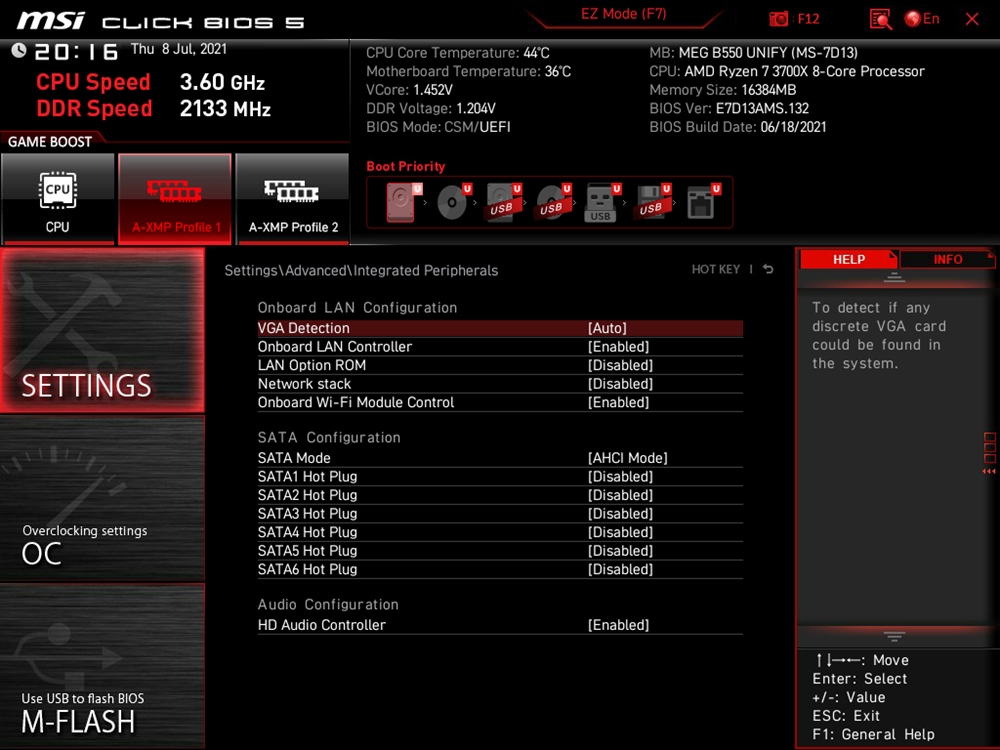Open the BIOS search magnifier icon

[x=880, y=19]
